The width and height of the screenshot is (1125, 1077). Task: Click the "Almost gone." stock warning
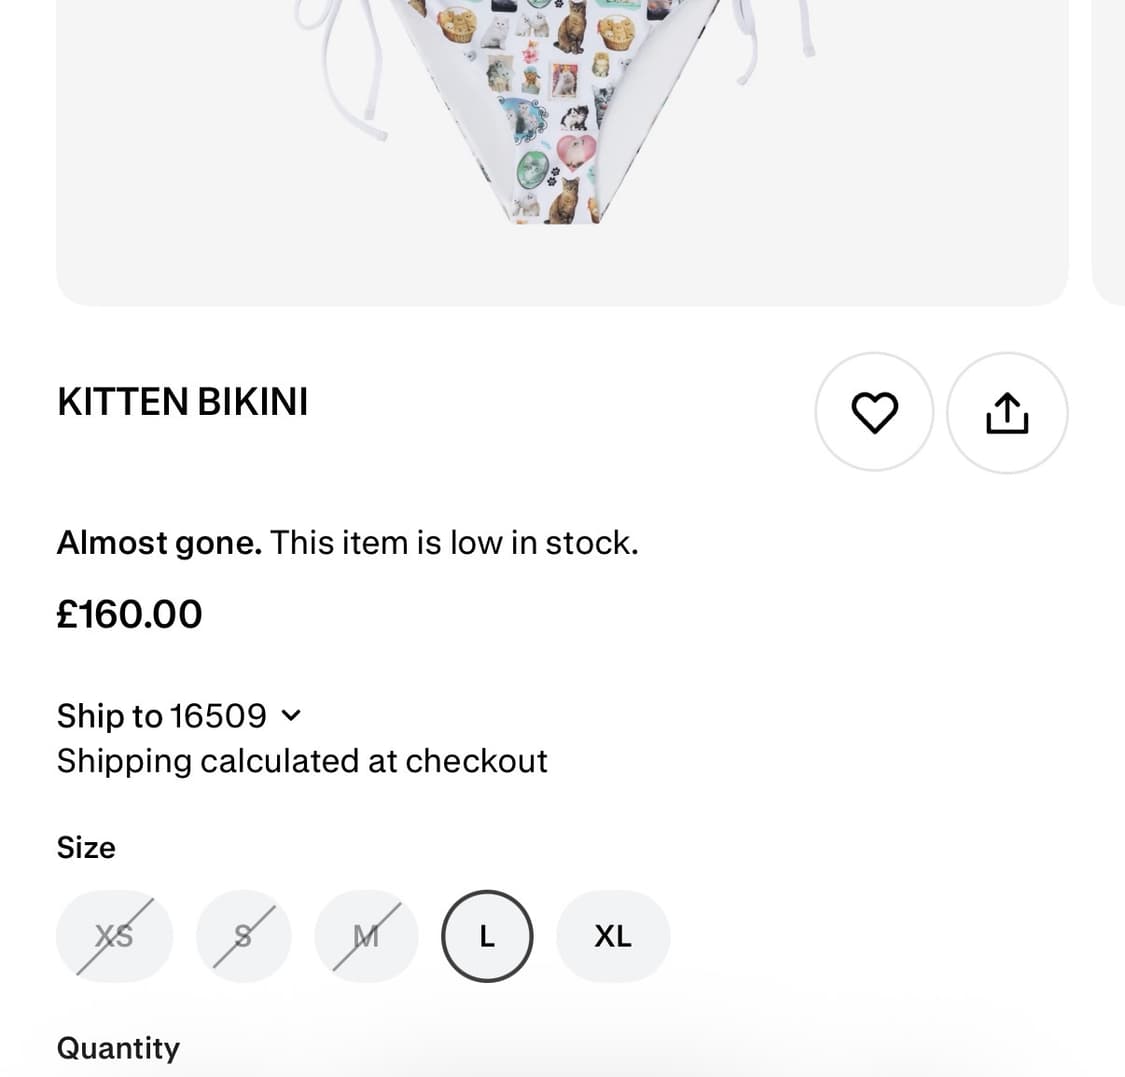[x=159, y=543]
